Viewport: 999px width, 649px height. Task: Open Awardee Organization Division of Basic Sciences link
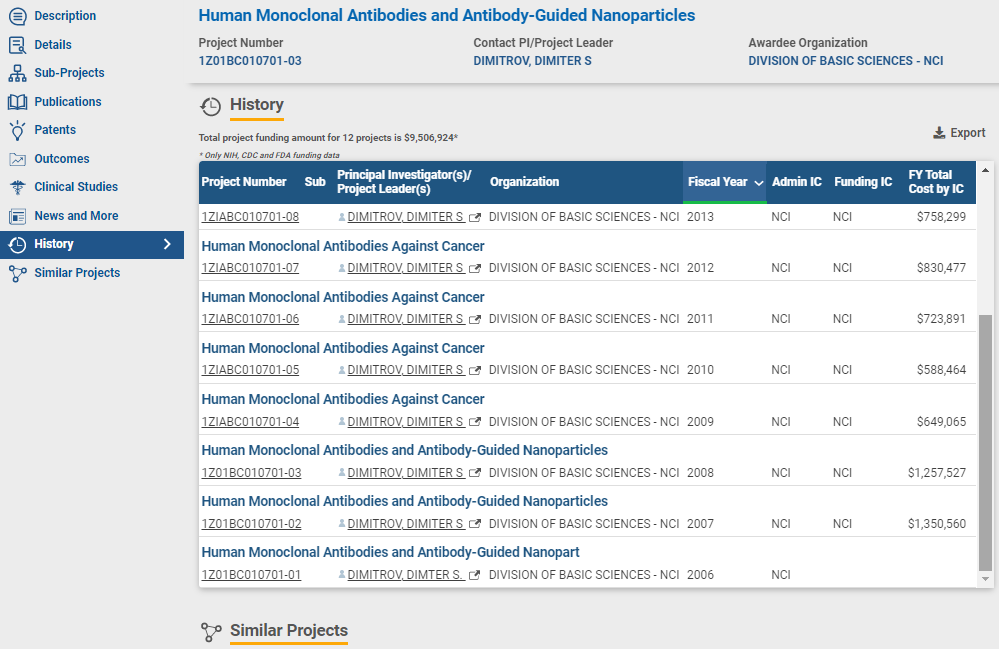coord(845,61)
